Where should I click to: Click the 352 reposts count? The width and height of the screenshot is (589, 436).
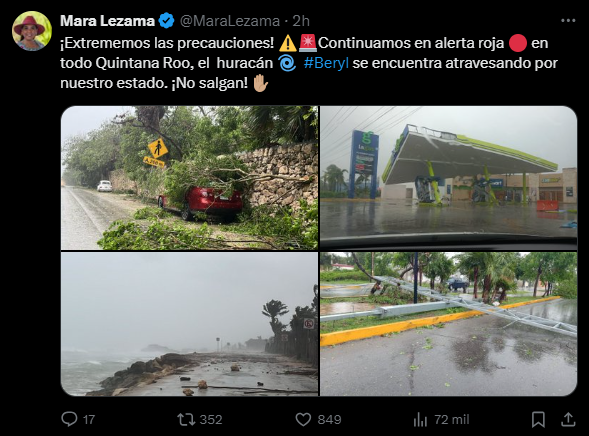[211, 419]
